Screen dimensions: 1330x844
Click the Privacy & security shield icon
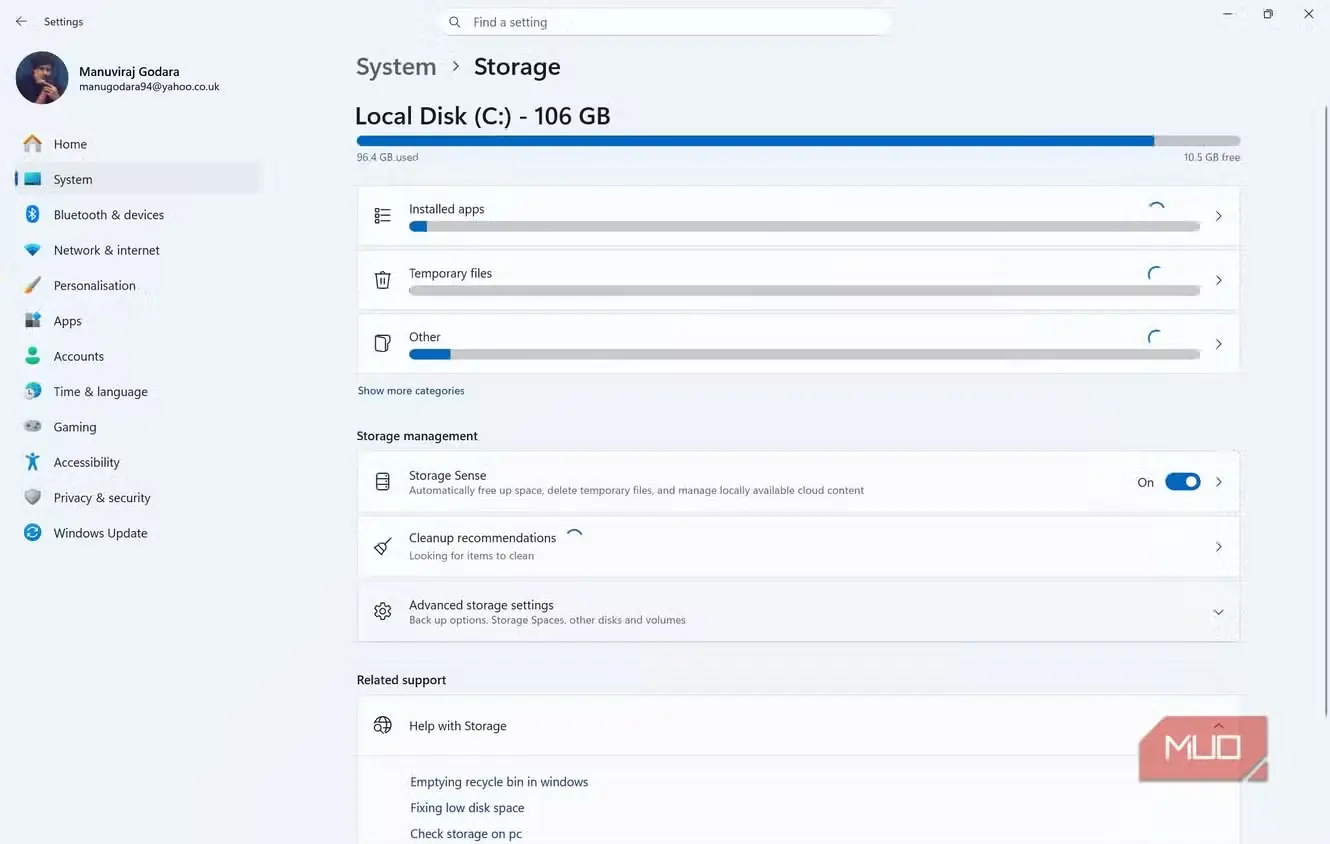pos(33,497)
